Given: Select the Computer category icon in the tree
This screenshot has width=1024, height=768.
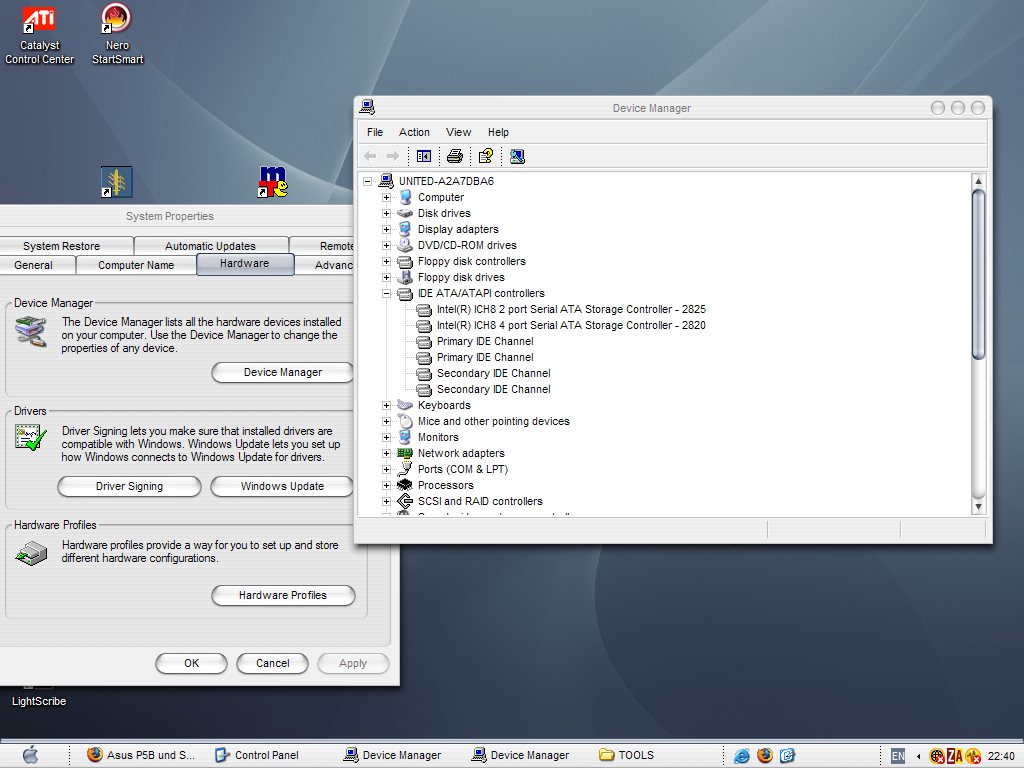Looking at the screenshot, I should coord(406,197).
